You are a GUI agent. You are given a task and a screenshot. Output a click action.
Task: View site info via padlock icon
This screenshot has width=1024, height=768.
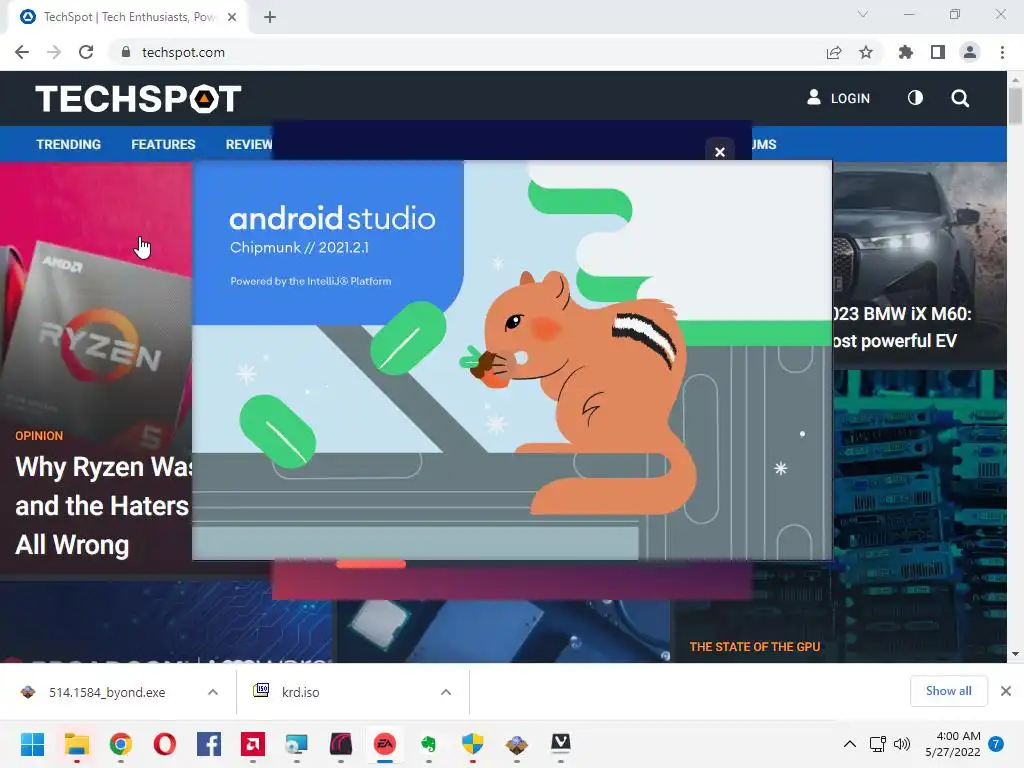pyautogui.click(x=126, y=52)
